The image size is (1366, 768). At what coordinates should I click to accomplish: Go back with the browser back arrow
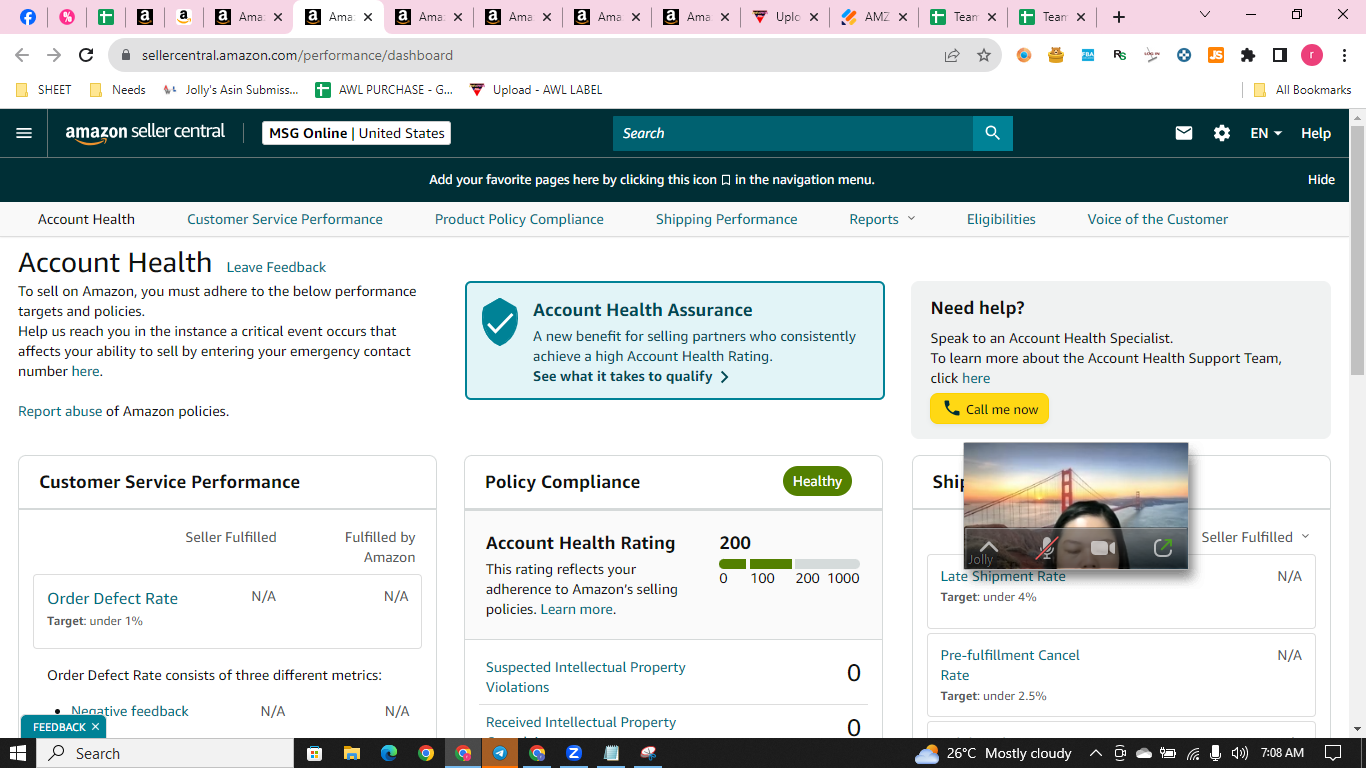22,56
